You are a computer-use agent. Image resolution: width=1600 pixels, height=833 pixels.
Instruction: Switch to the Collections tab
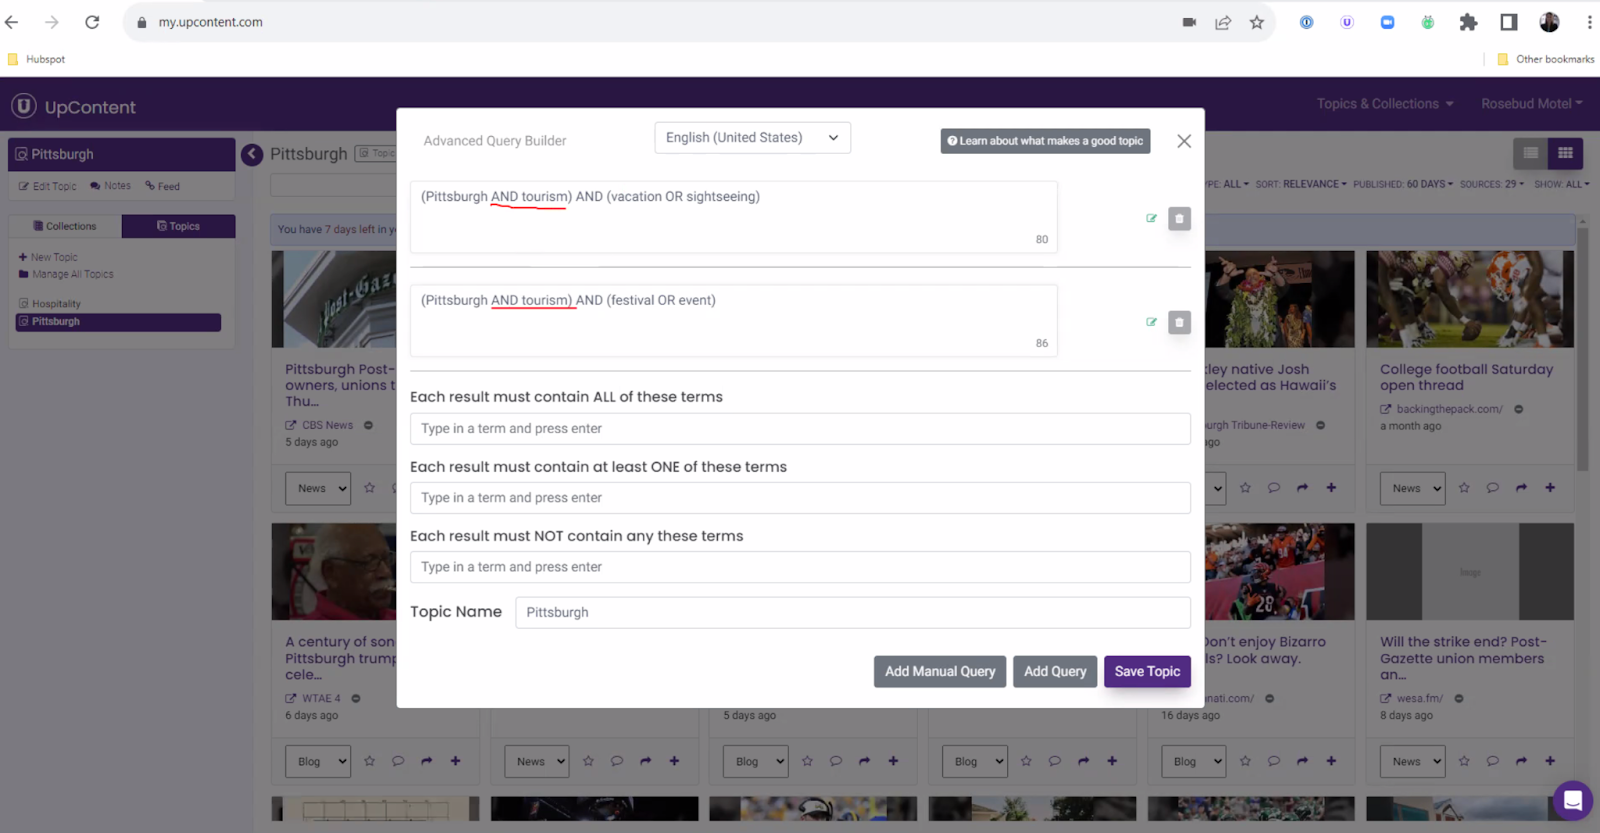pos(65,226)
